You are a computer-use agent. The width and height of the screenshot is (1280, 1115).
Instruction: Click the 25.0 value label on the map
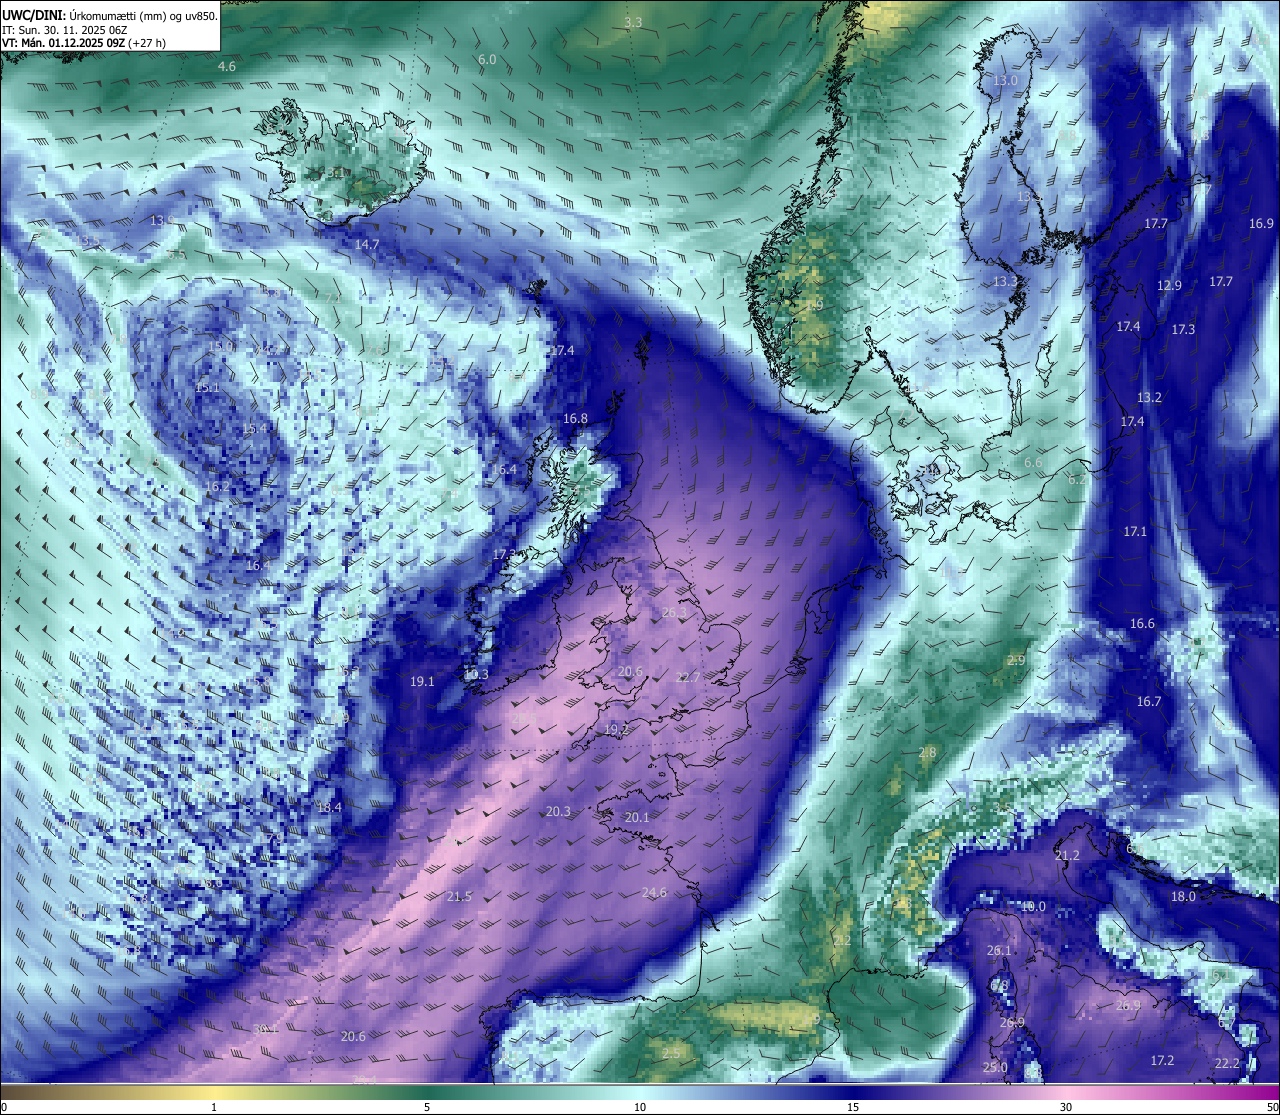coord(995,1068)
